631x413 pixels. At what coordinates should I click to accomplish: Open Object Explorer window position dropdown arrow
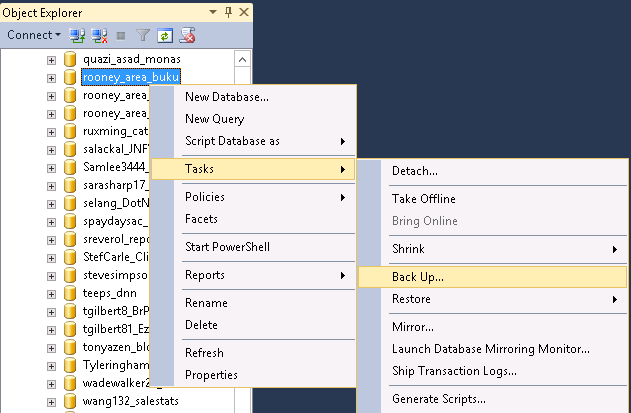coord(214,12)
